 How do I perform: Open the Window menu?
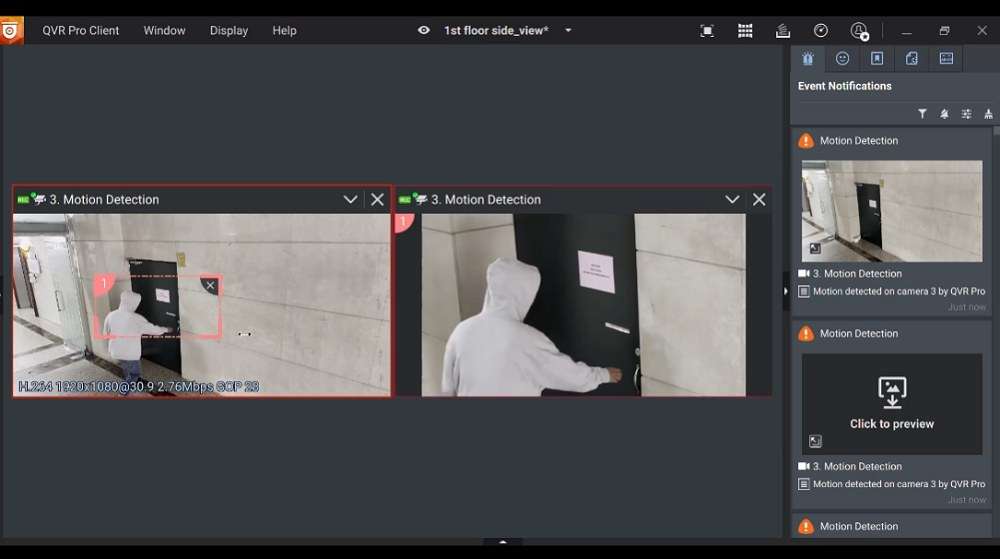(x=164, y=31)
